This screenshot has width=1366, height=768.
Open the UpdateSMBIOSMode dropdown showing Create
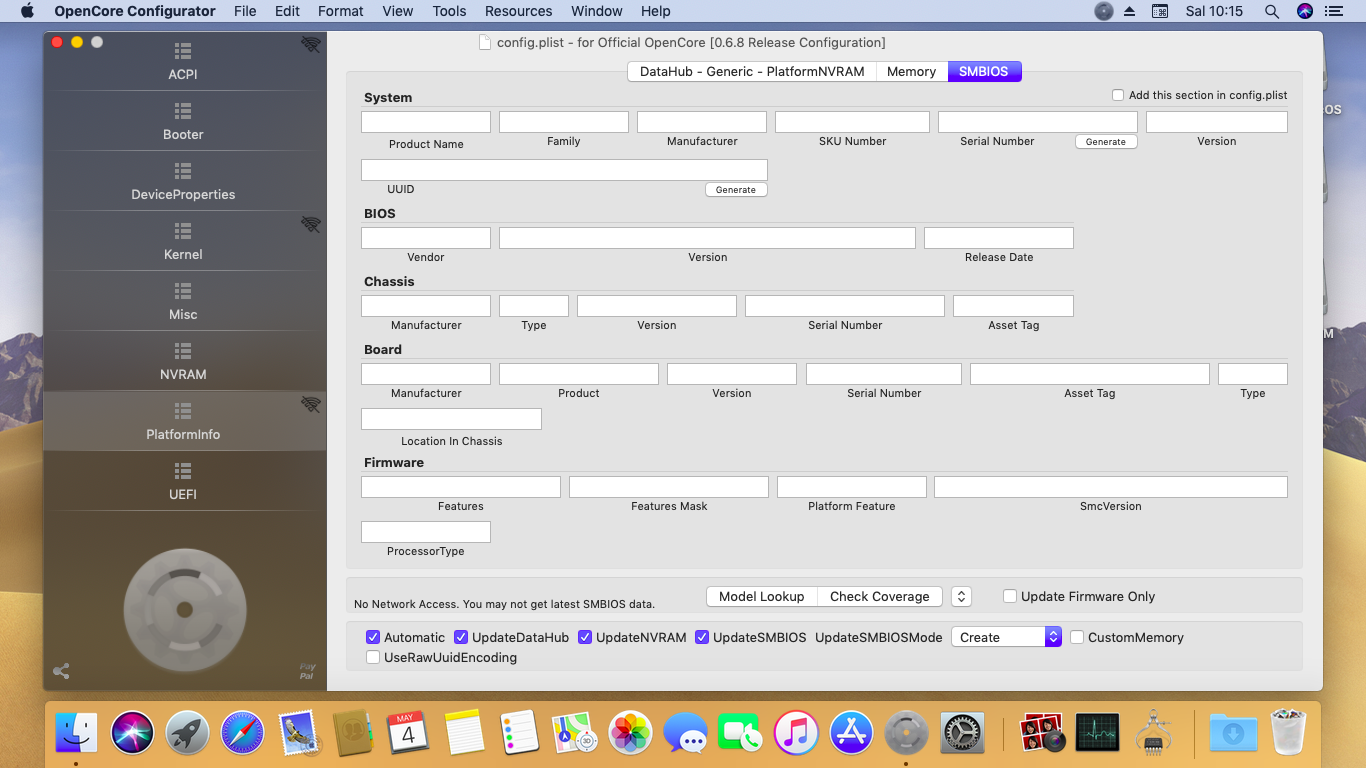tap(1006, 637)
